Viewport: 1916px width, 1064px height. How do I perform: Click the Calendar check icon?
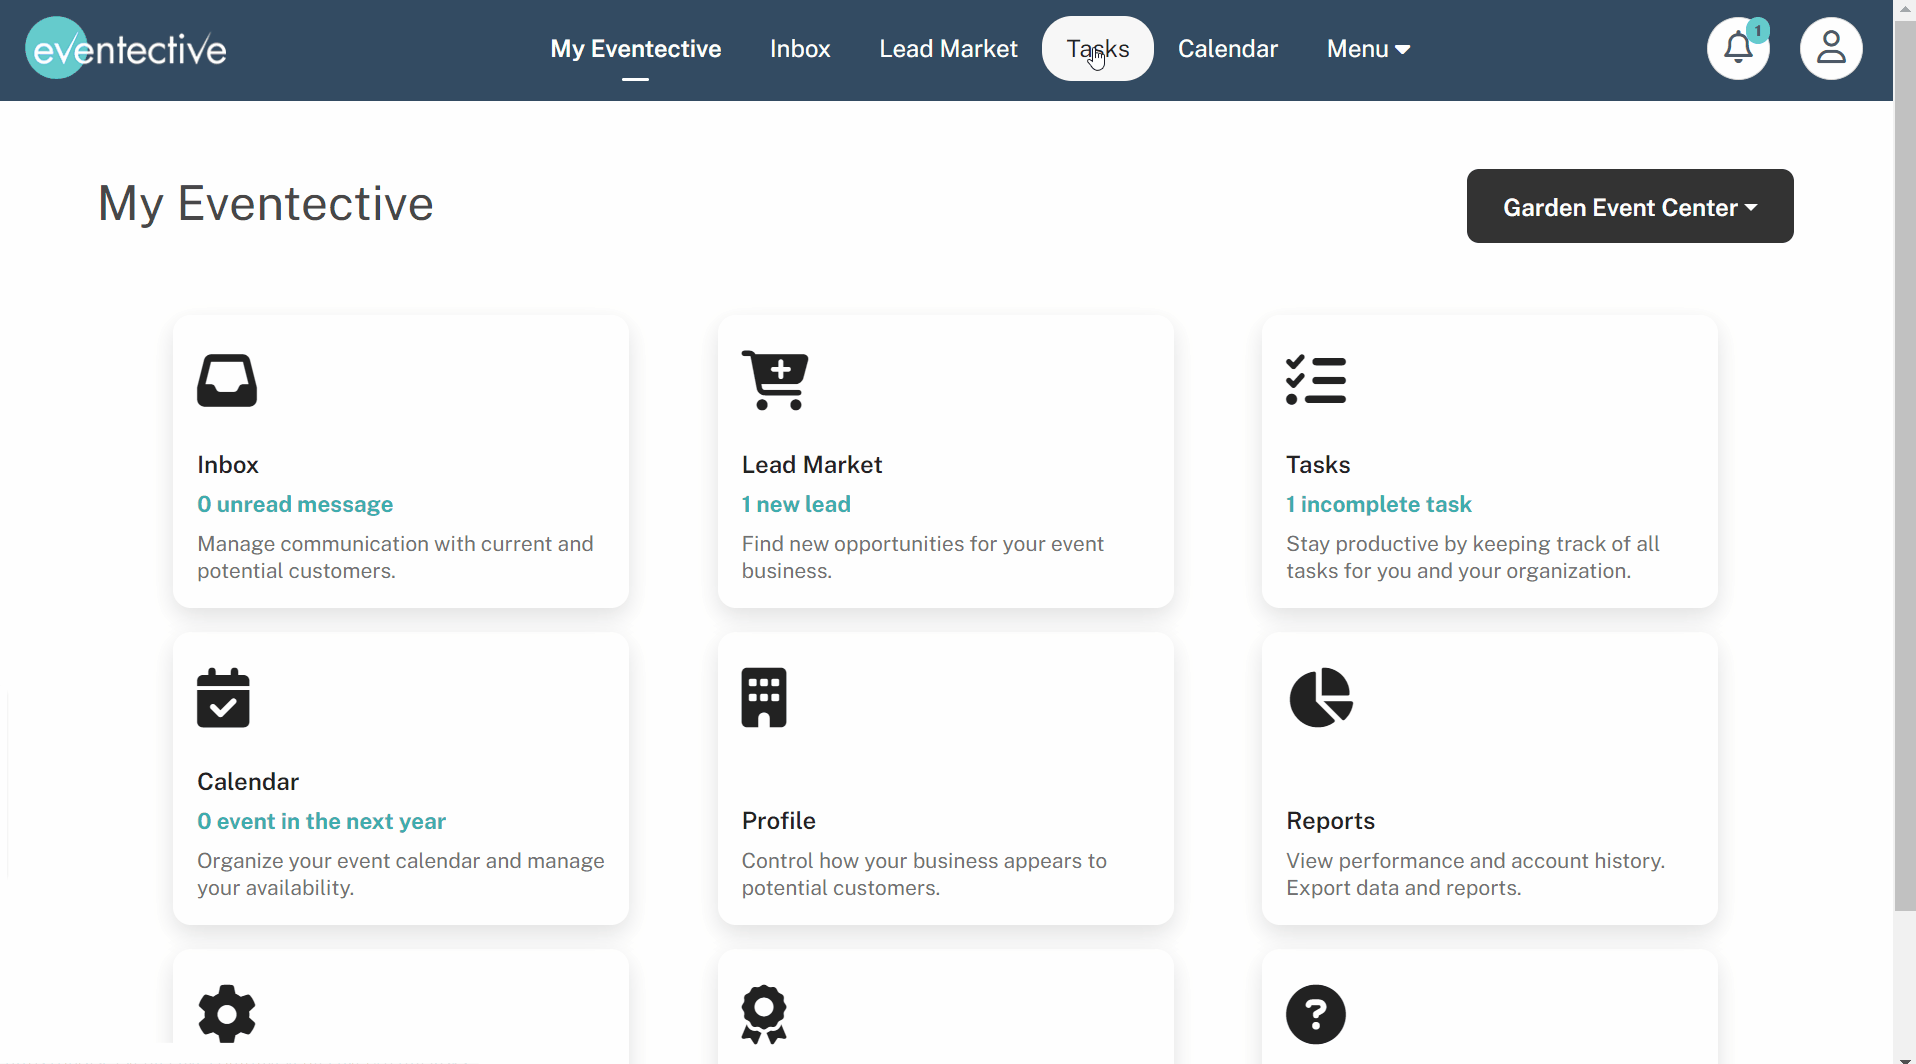(x=223, y=698)
